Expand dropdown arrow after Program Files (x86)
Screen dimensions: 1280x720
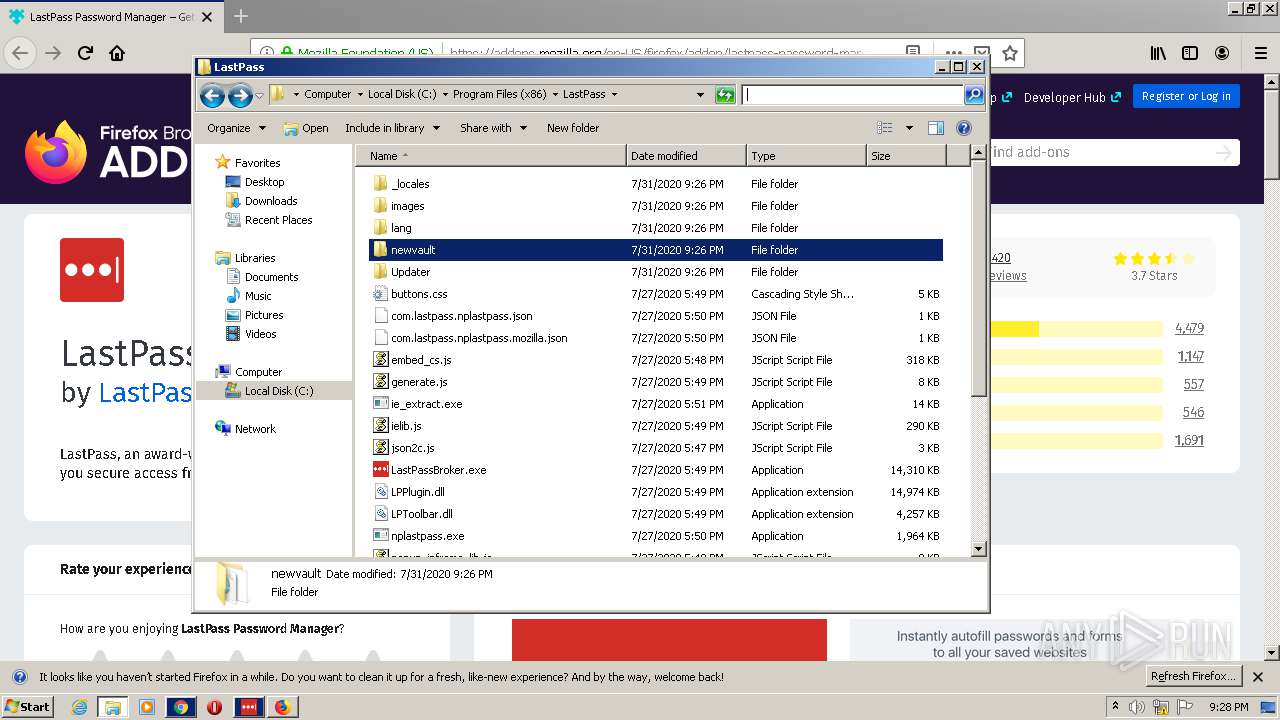(x=555, y=94)
